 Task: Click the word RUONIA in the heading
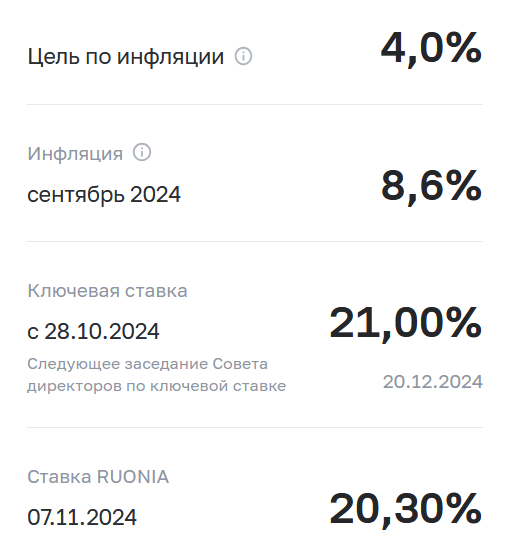coord(133,477)
